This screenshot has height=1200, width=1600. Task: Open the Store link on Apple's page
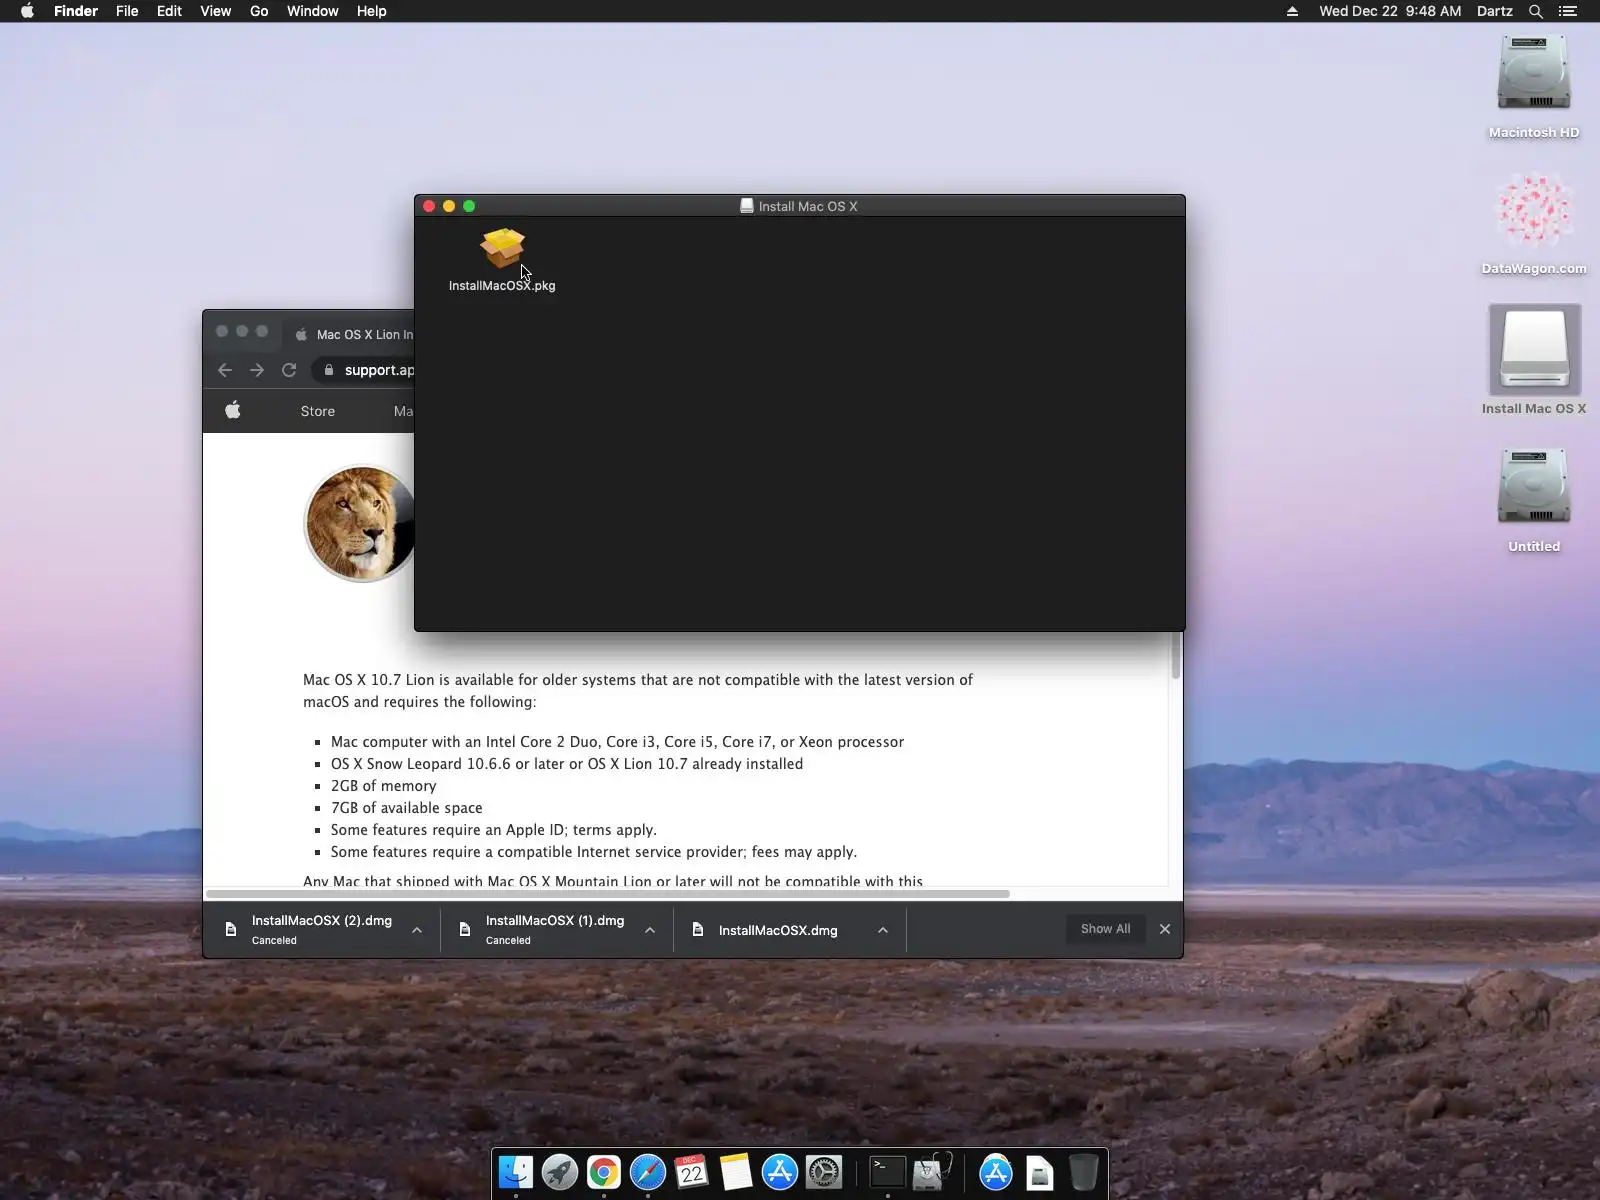[318, 411]
